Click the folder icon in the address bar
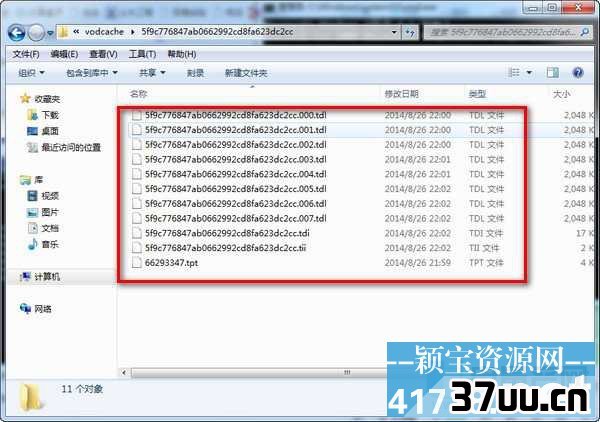The width and height of the screenshot is (600, 422). click(64, 33)
